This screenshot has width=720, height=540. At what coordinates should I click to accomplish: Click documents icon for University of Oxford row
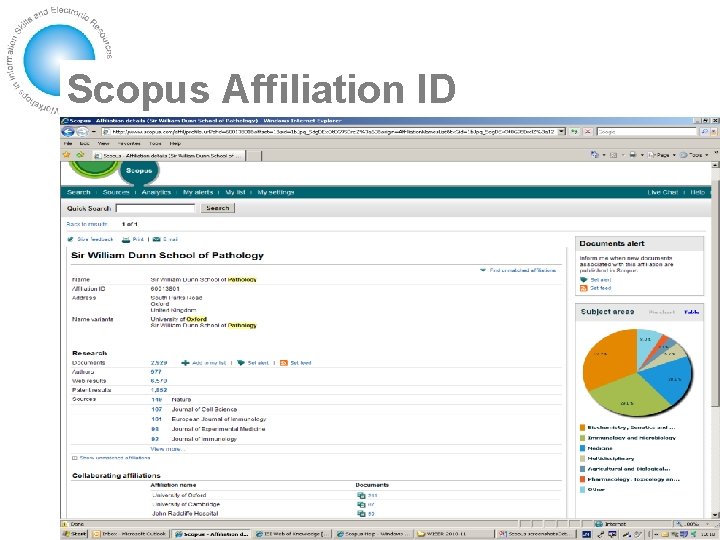pos(361,495)
